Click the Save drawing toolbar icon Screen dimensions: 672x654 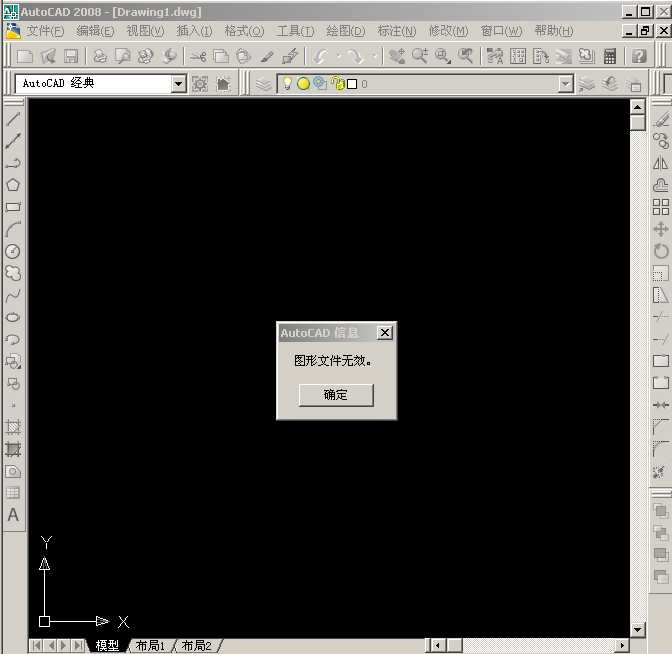pyautogui.click(x=71, y=56)
